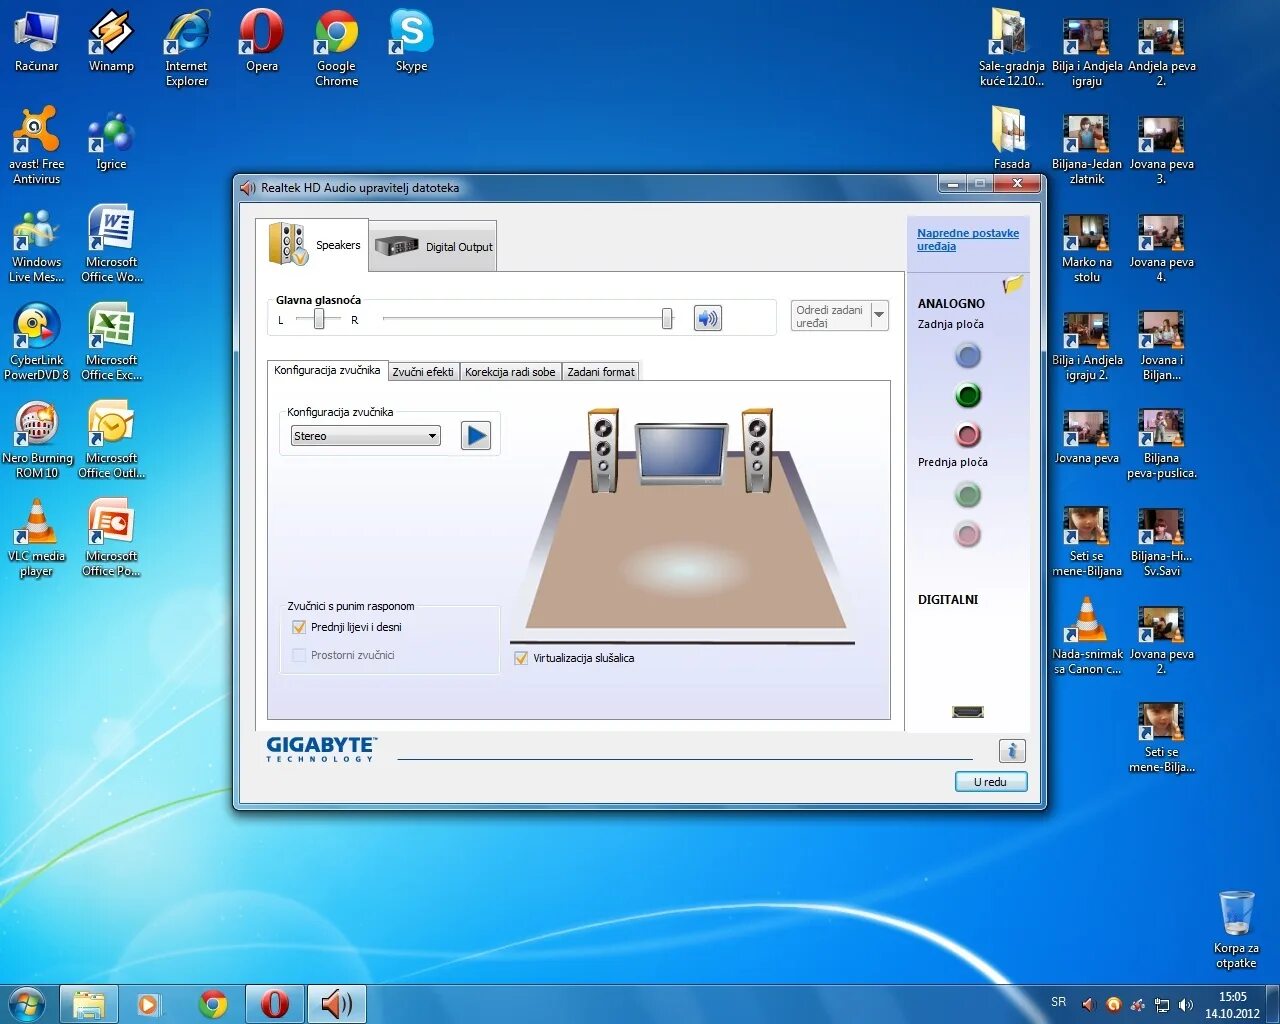
Task: Open VLC media player shortcut
Action: click(37, 538)
